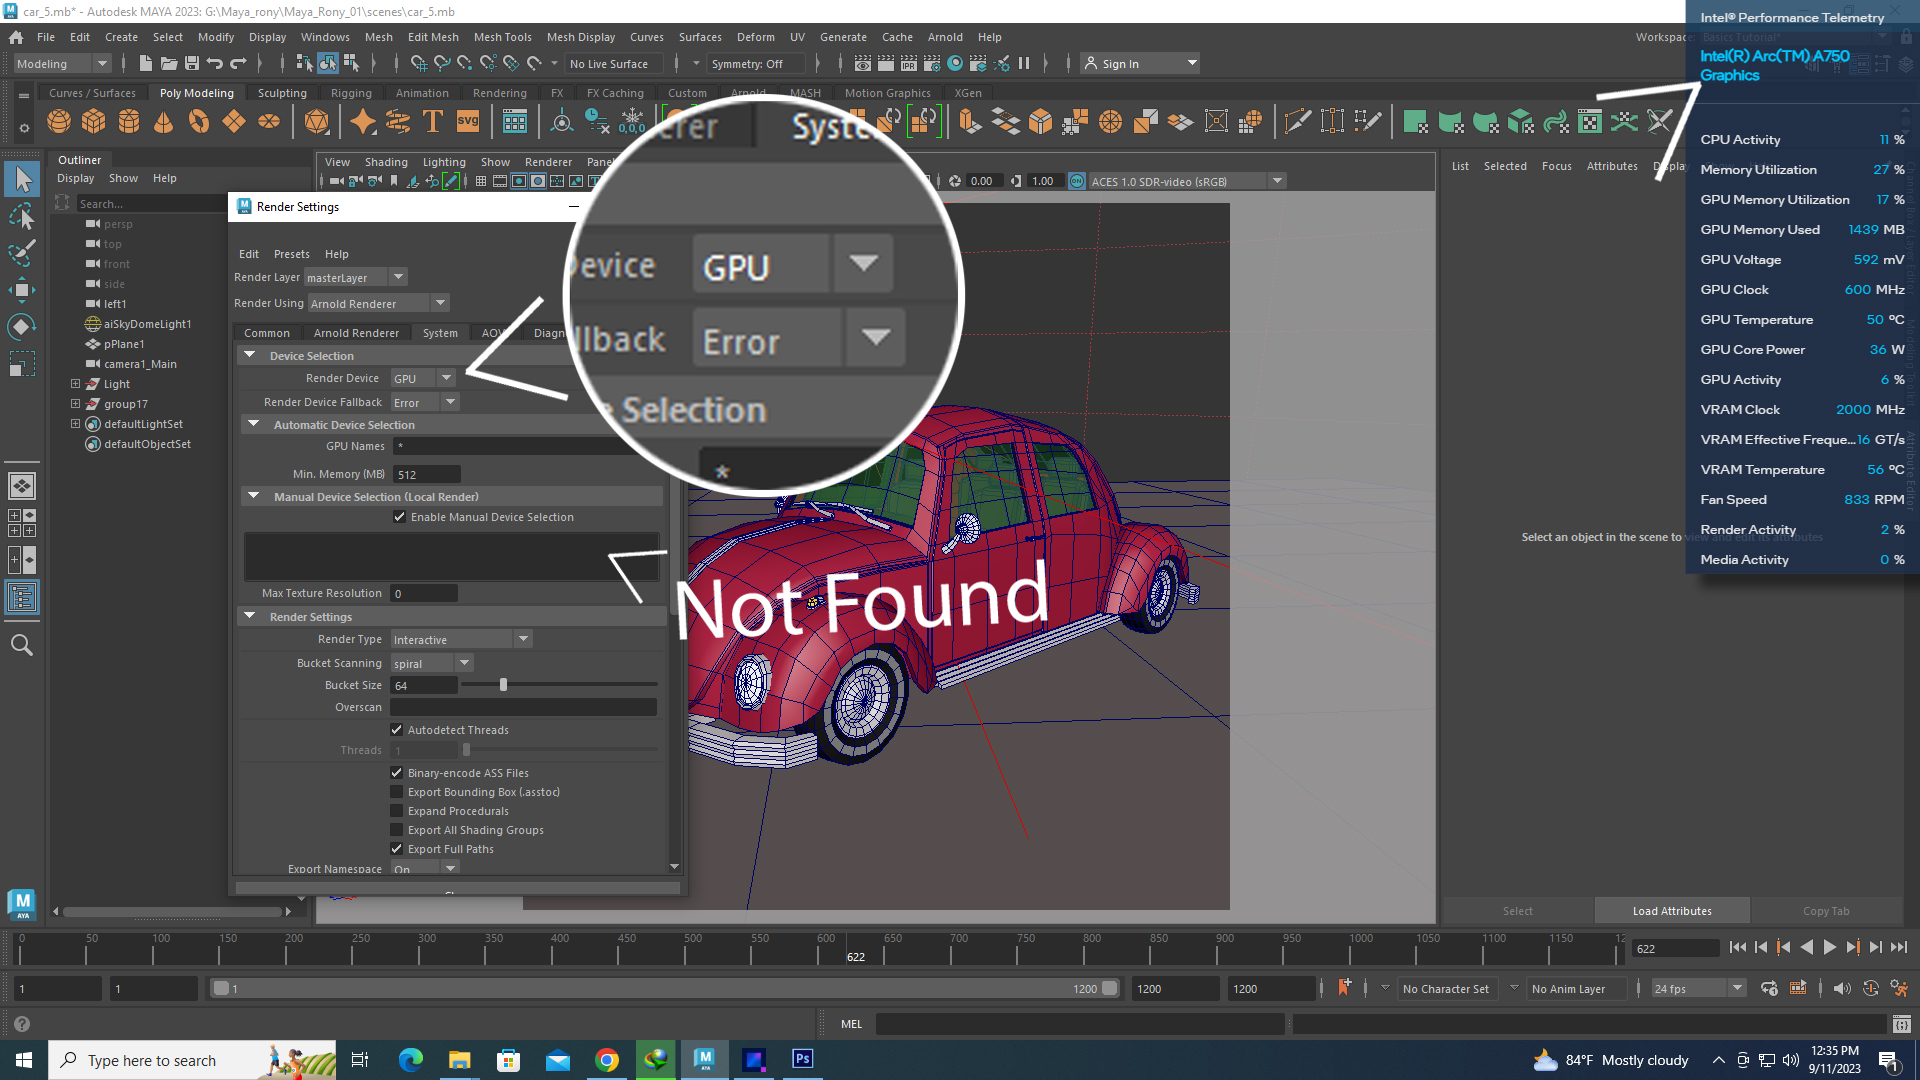Create a Polygon Cube from the Poly Modeling shelf

[93, 121]
